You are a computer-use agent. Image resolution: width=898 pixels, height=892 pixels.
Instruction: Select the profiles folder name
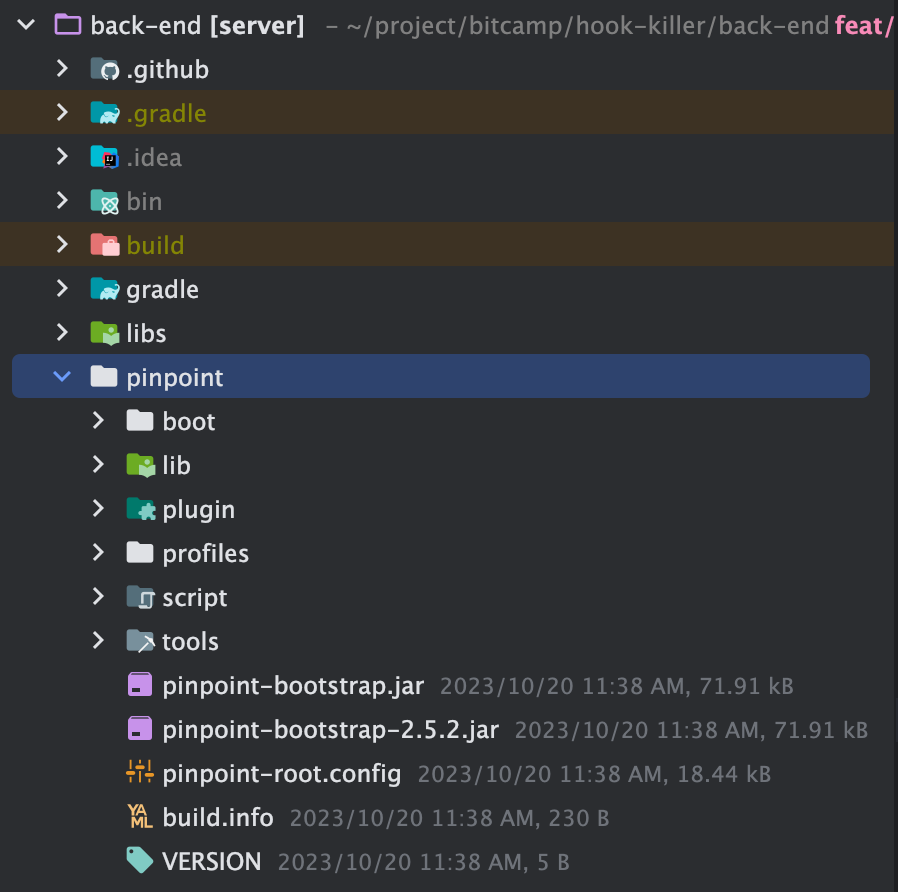(206, 554)
